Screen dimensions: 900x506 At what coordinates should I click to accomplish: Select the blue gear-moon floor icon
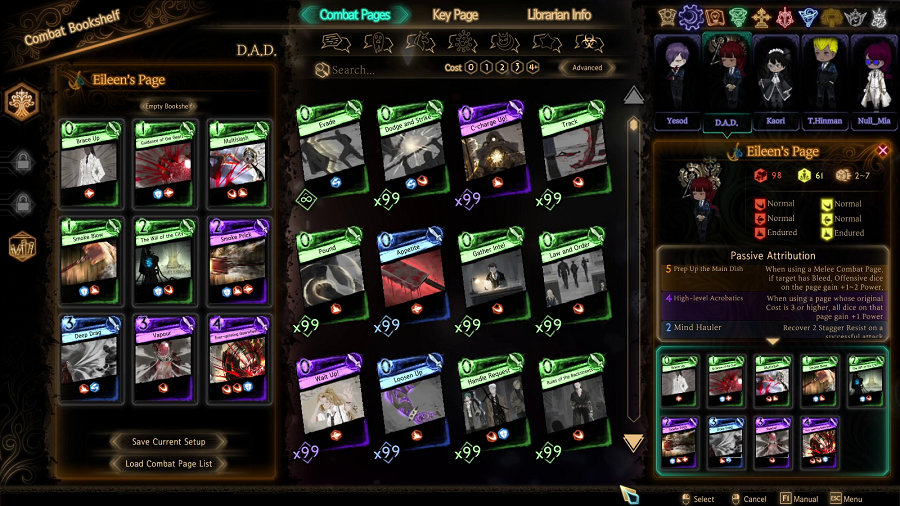tap(690, 17)
